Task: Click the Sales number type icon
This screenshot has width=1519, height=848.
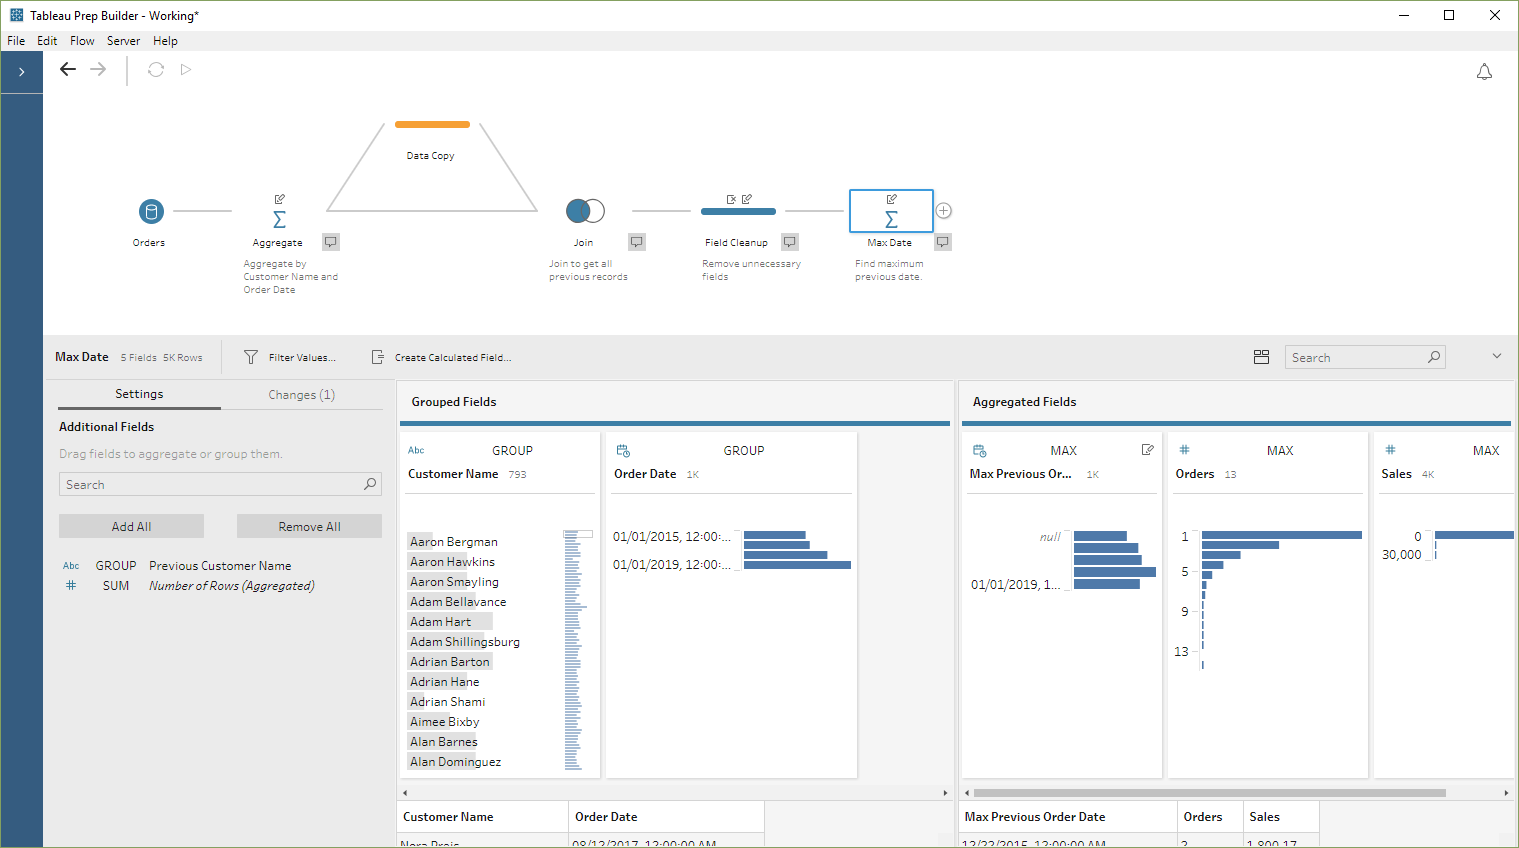Action: coord(1390,450)
